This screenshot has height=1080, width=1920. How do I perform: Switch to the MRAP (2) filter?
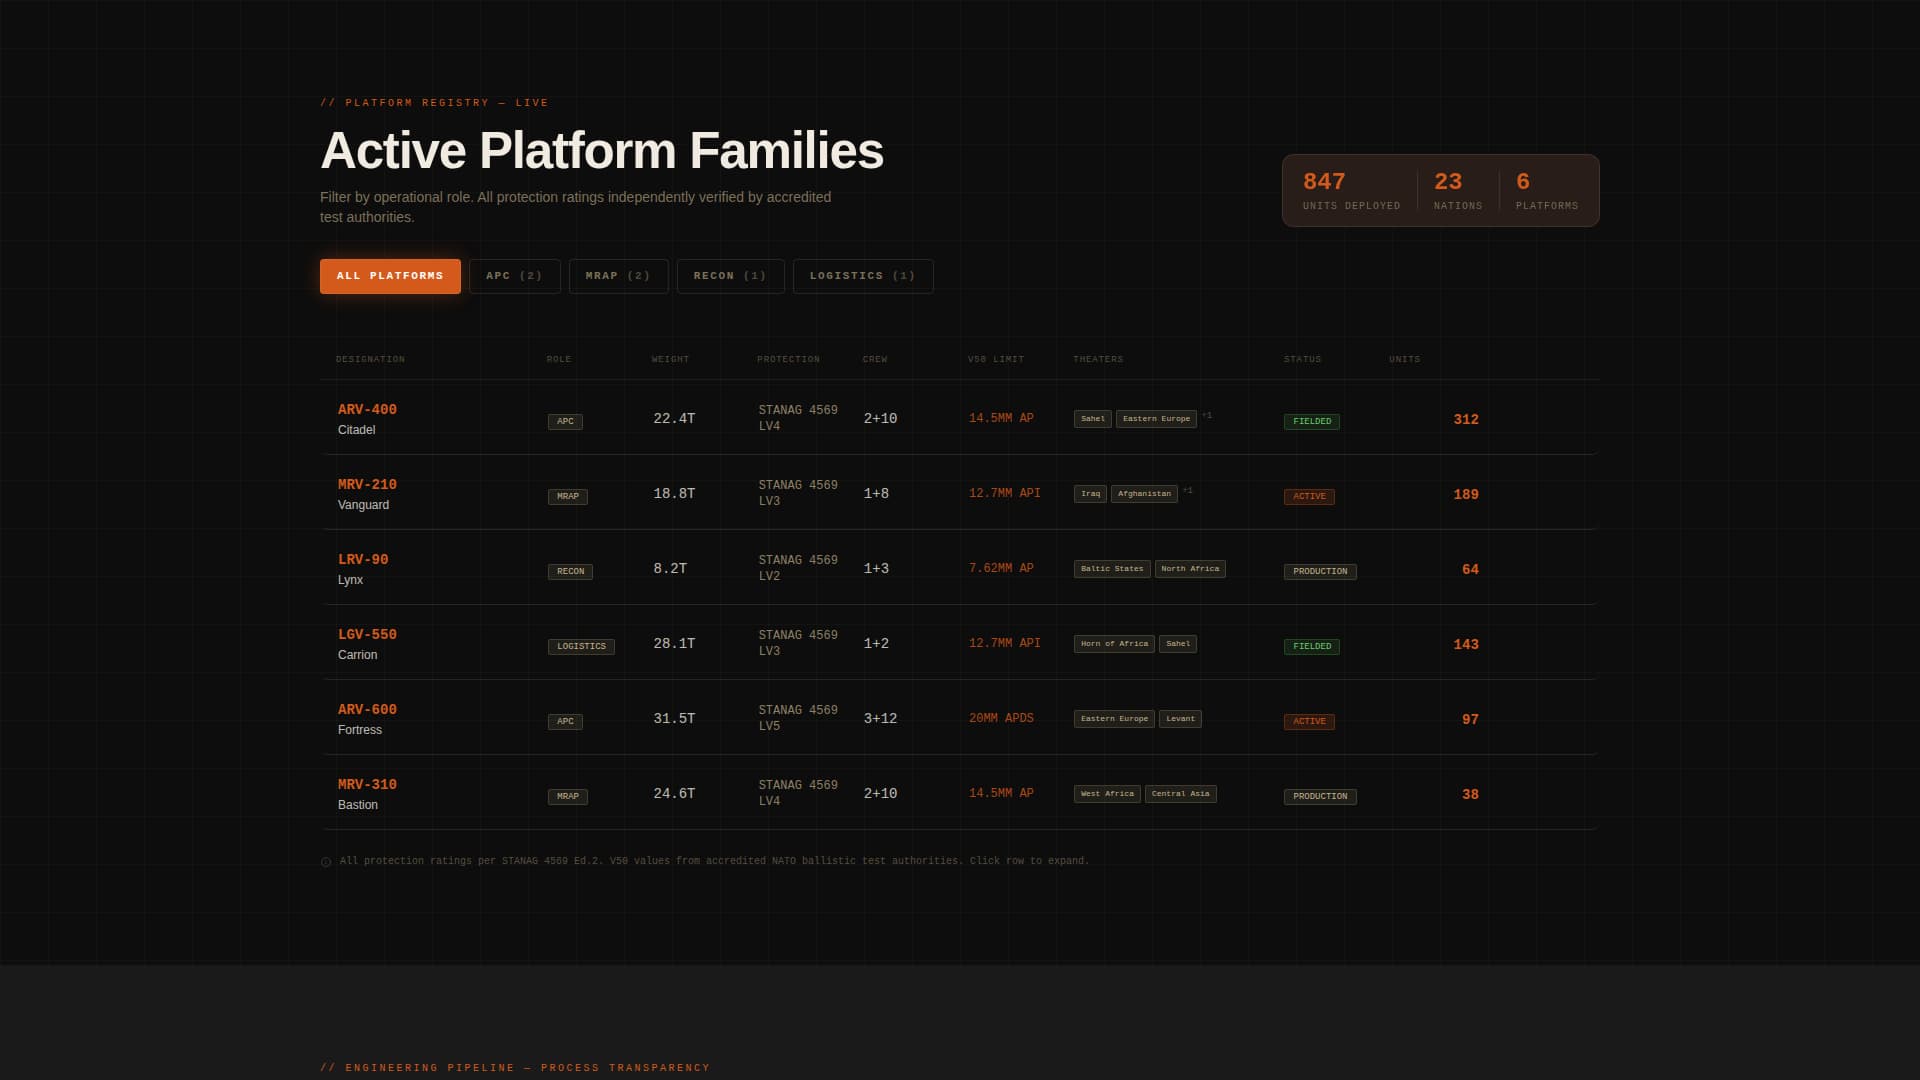(x=618, y=276)
